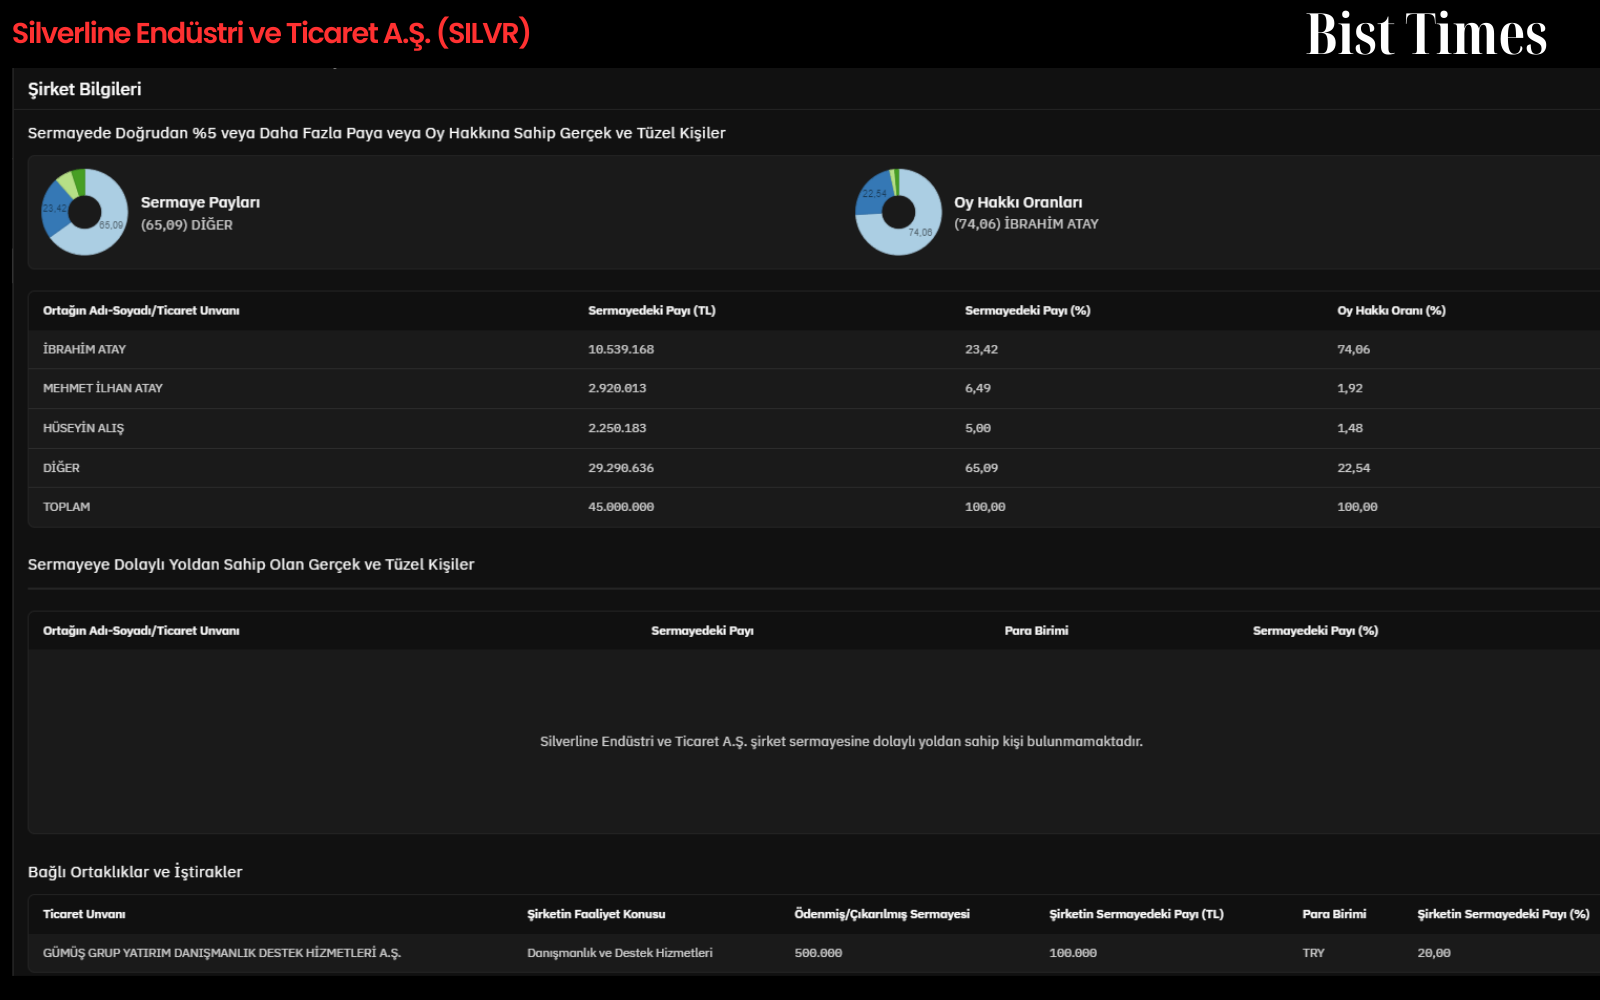Click the 500.000 paid-in capital value
The width and height of the screenshot is (1600, 1000).
[818, 953]
